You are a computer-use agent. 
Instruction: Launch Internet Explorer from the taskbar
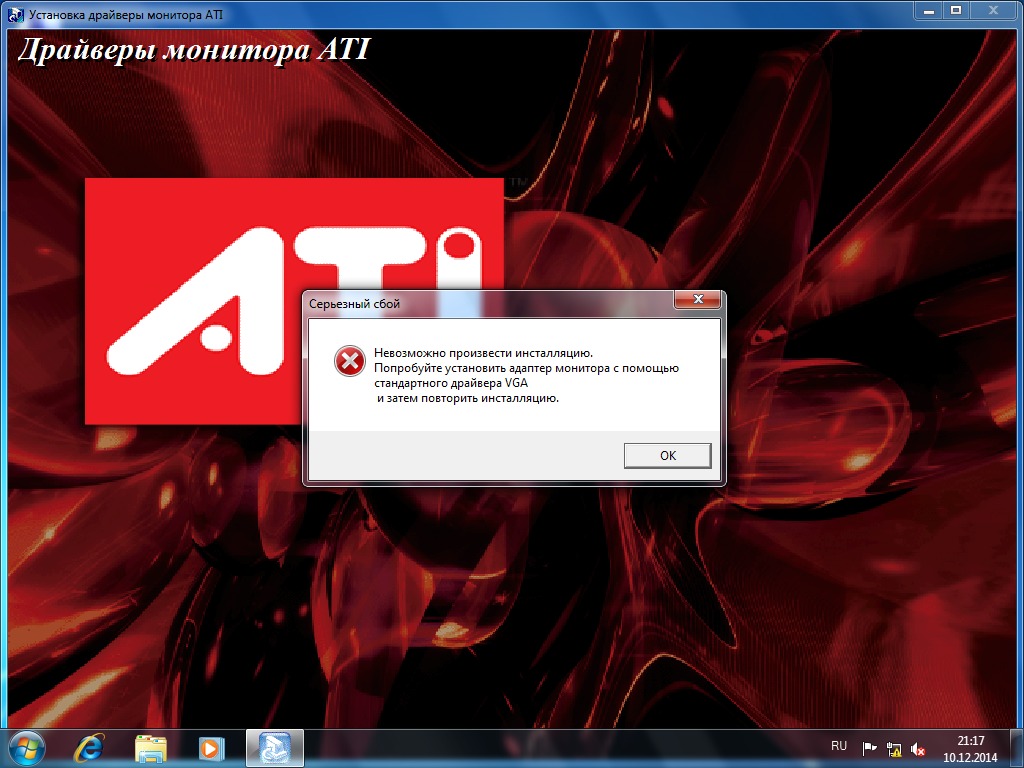(89, 747)
